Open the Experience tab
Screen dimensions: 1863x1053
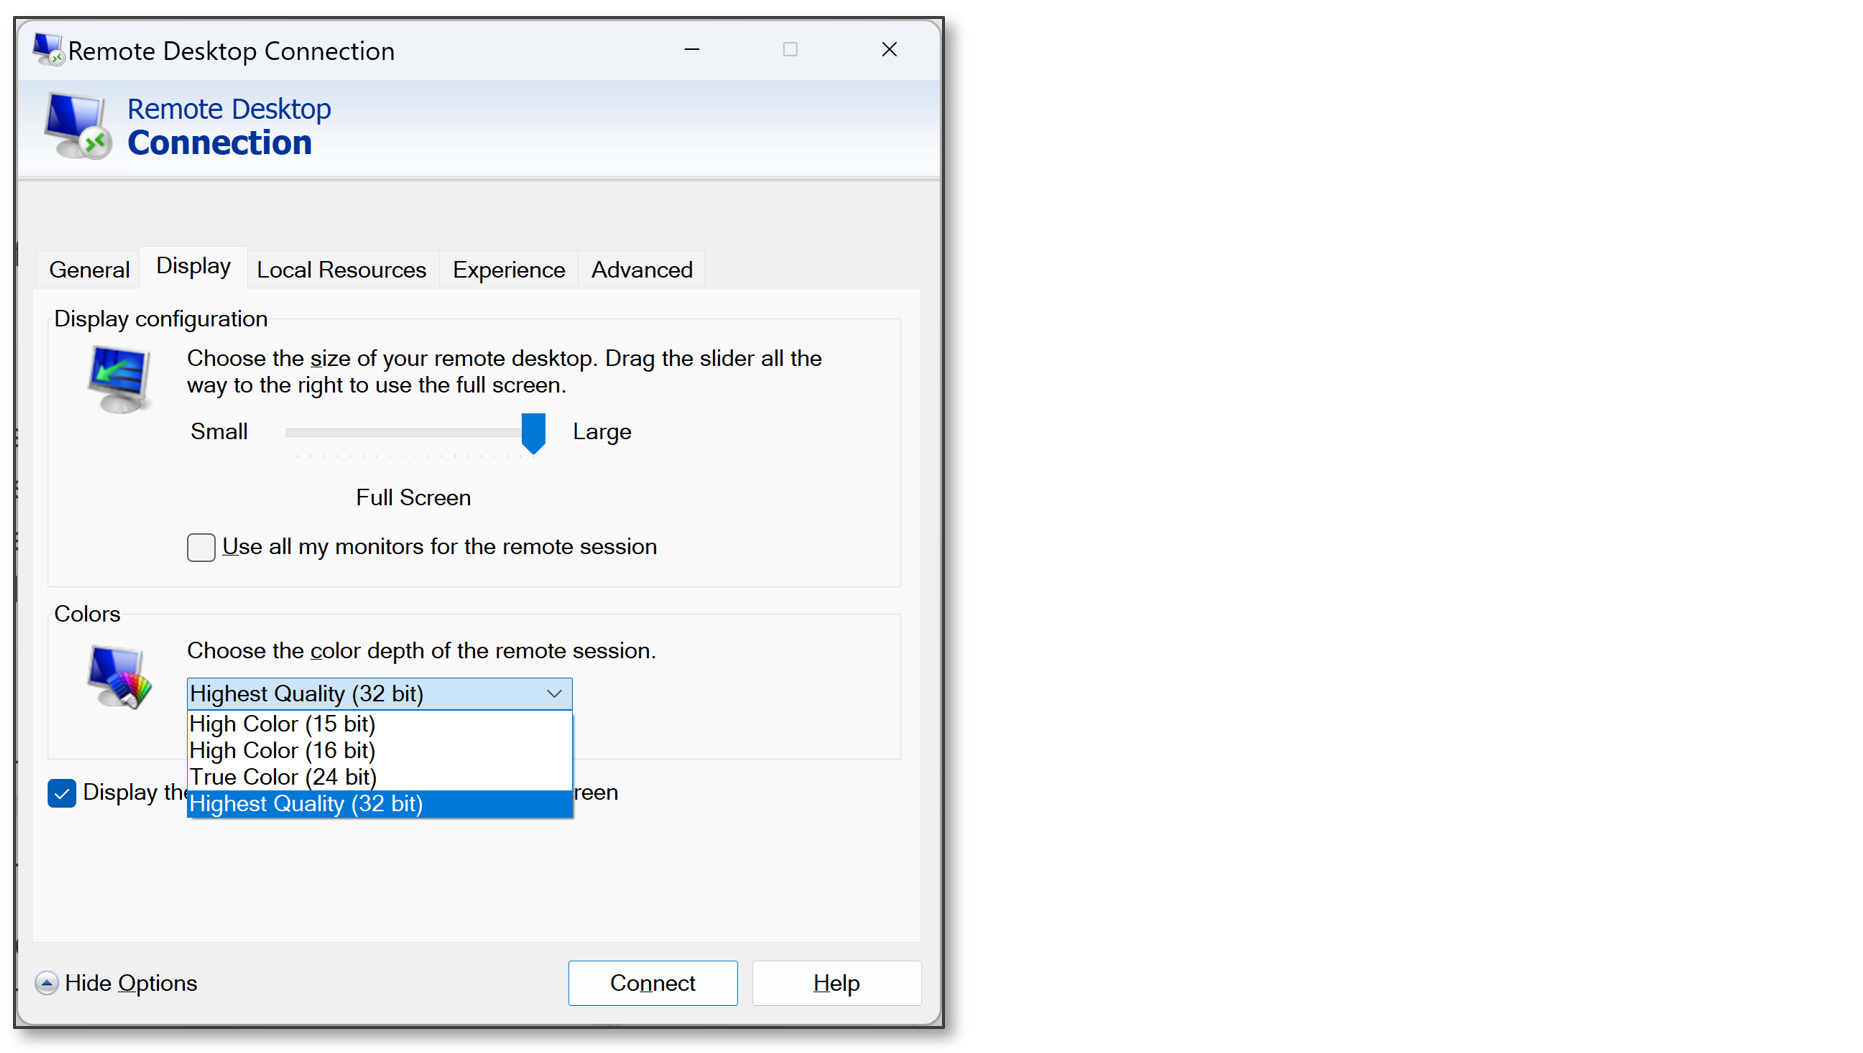(509, 270)
